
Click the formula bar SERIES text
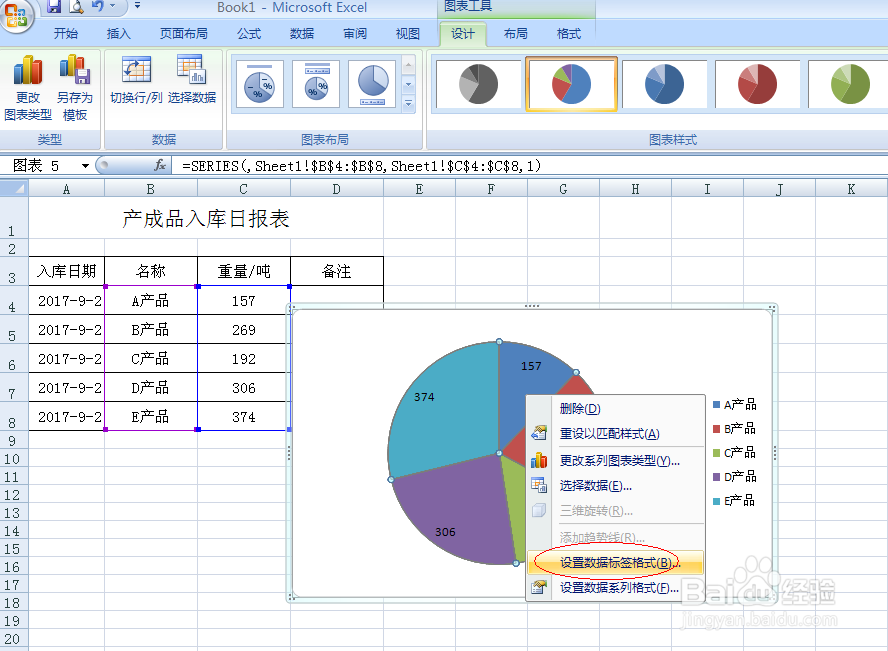tap(361, 166)
